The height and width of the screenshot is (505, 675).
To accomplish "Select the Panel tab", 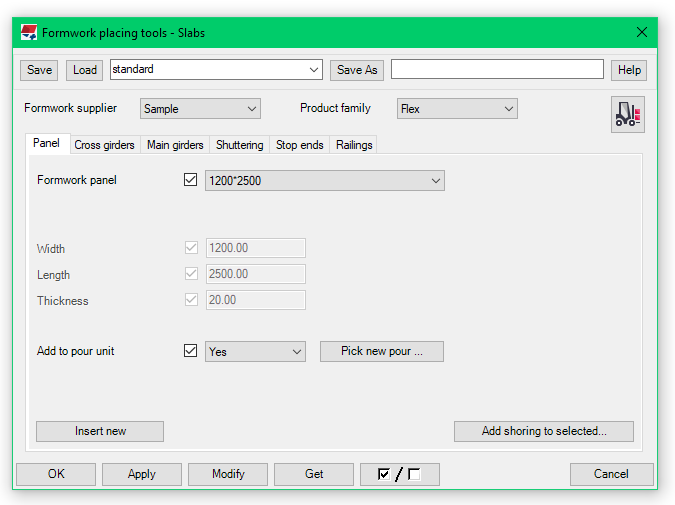I will pos(46,143).
